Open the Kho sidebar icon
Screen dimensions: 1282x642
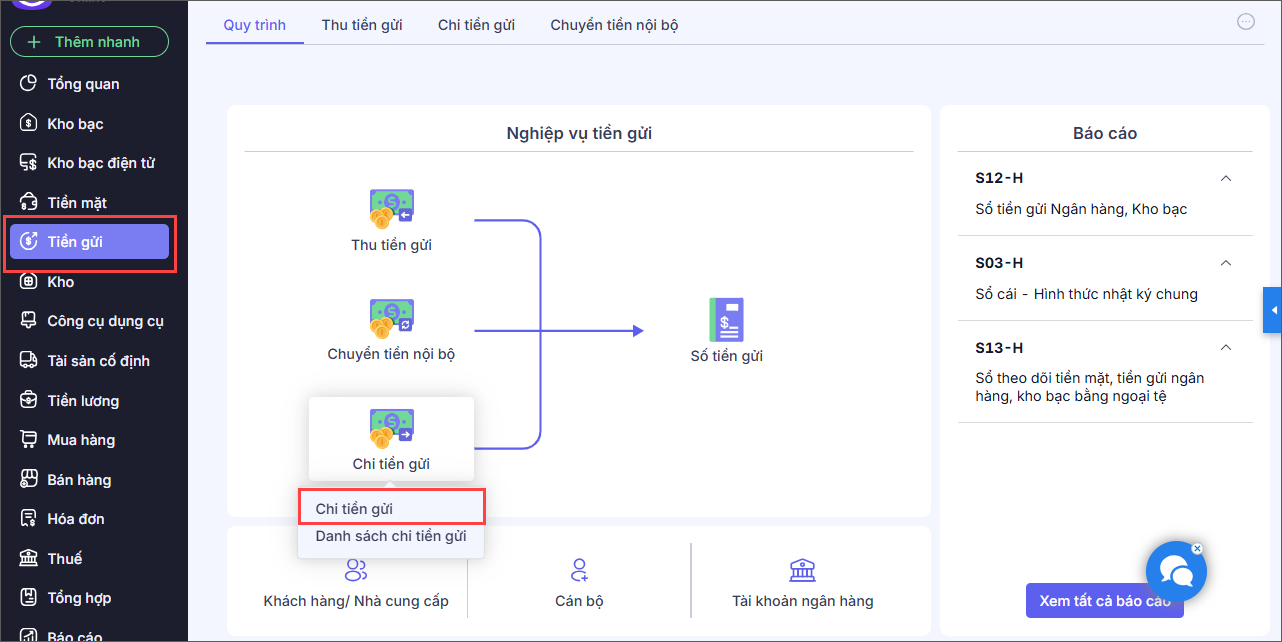tap(29, 282)
